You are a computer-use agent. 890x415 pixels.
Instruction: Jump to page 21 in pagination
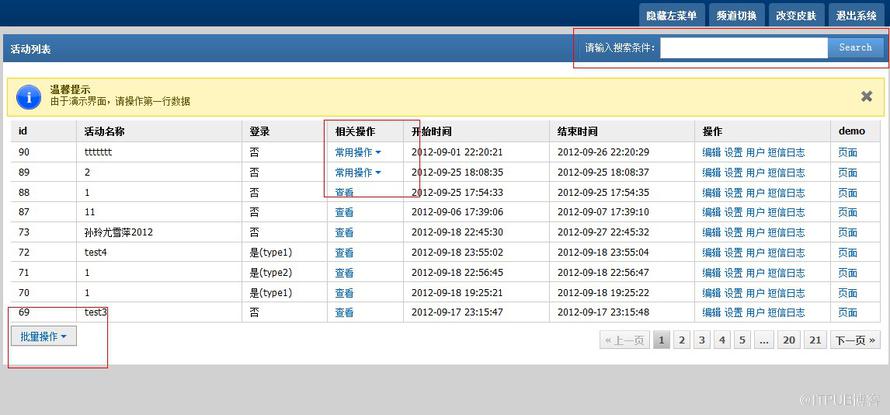point(815,340)
